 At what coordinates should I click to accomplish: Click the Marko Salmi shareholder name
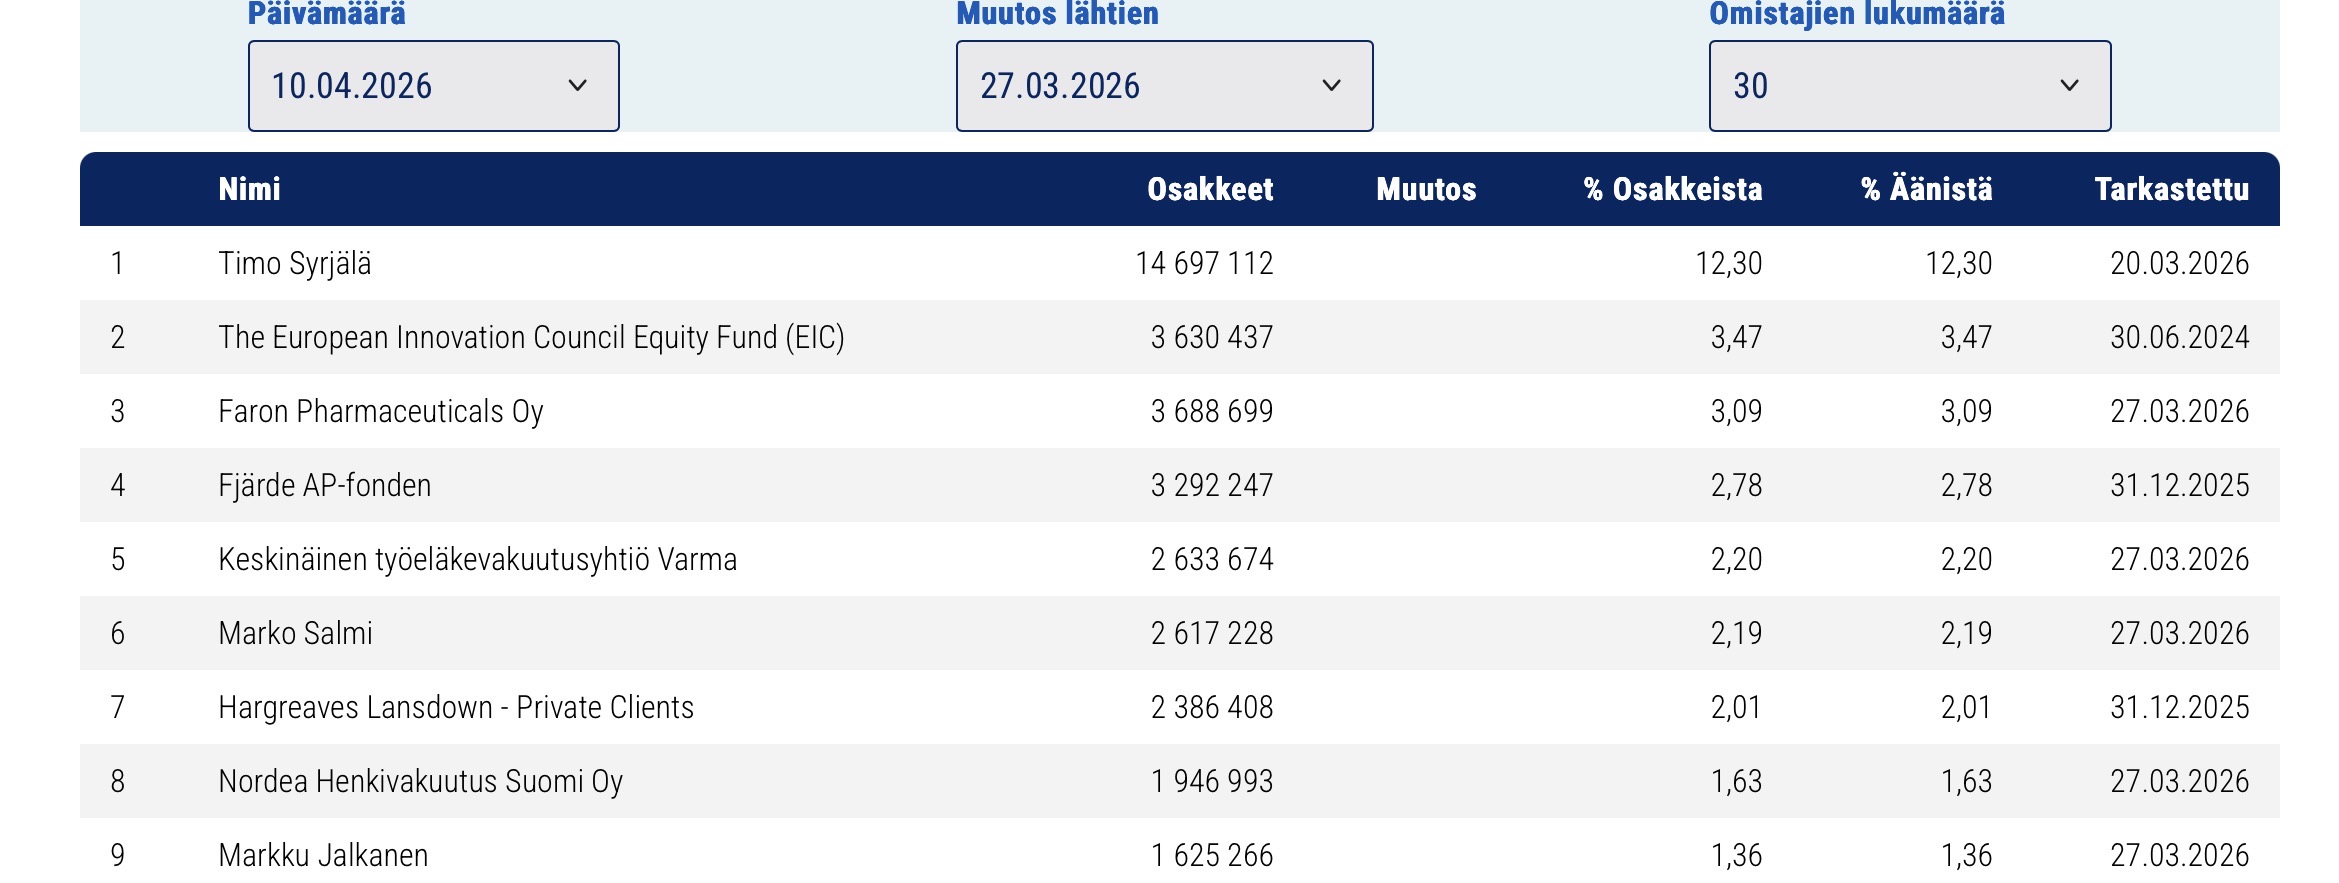(x=295, y=633)
